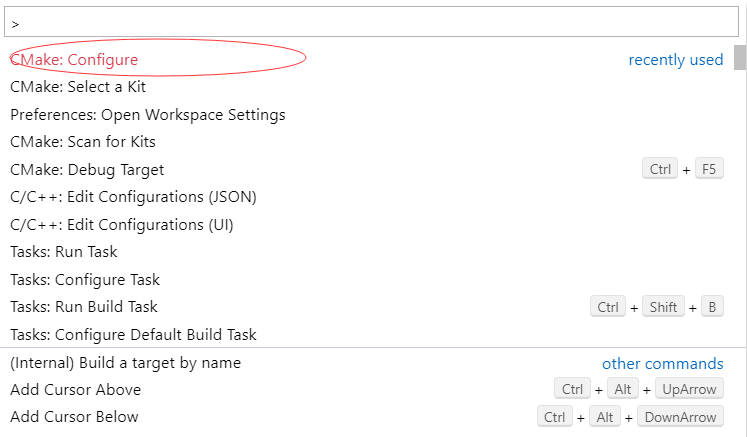Select the Add Cursor Below command
The width and height of the screenshot is (747, 437).
click(x=367, y=417)
